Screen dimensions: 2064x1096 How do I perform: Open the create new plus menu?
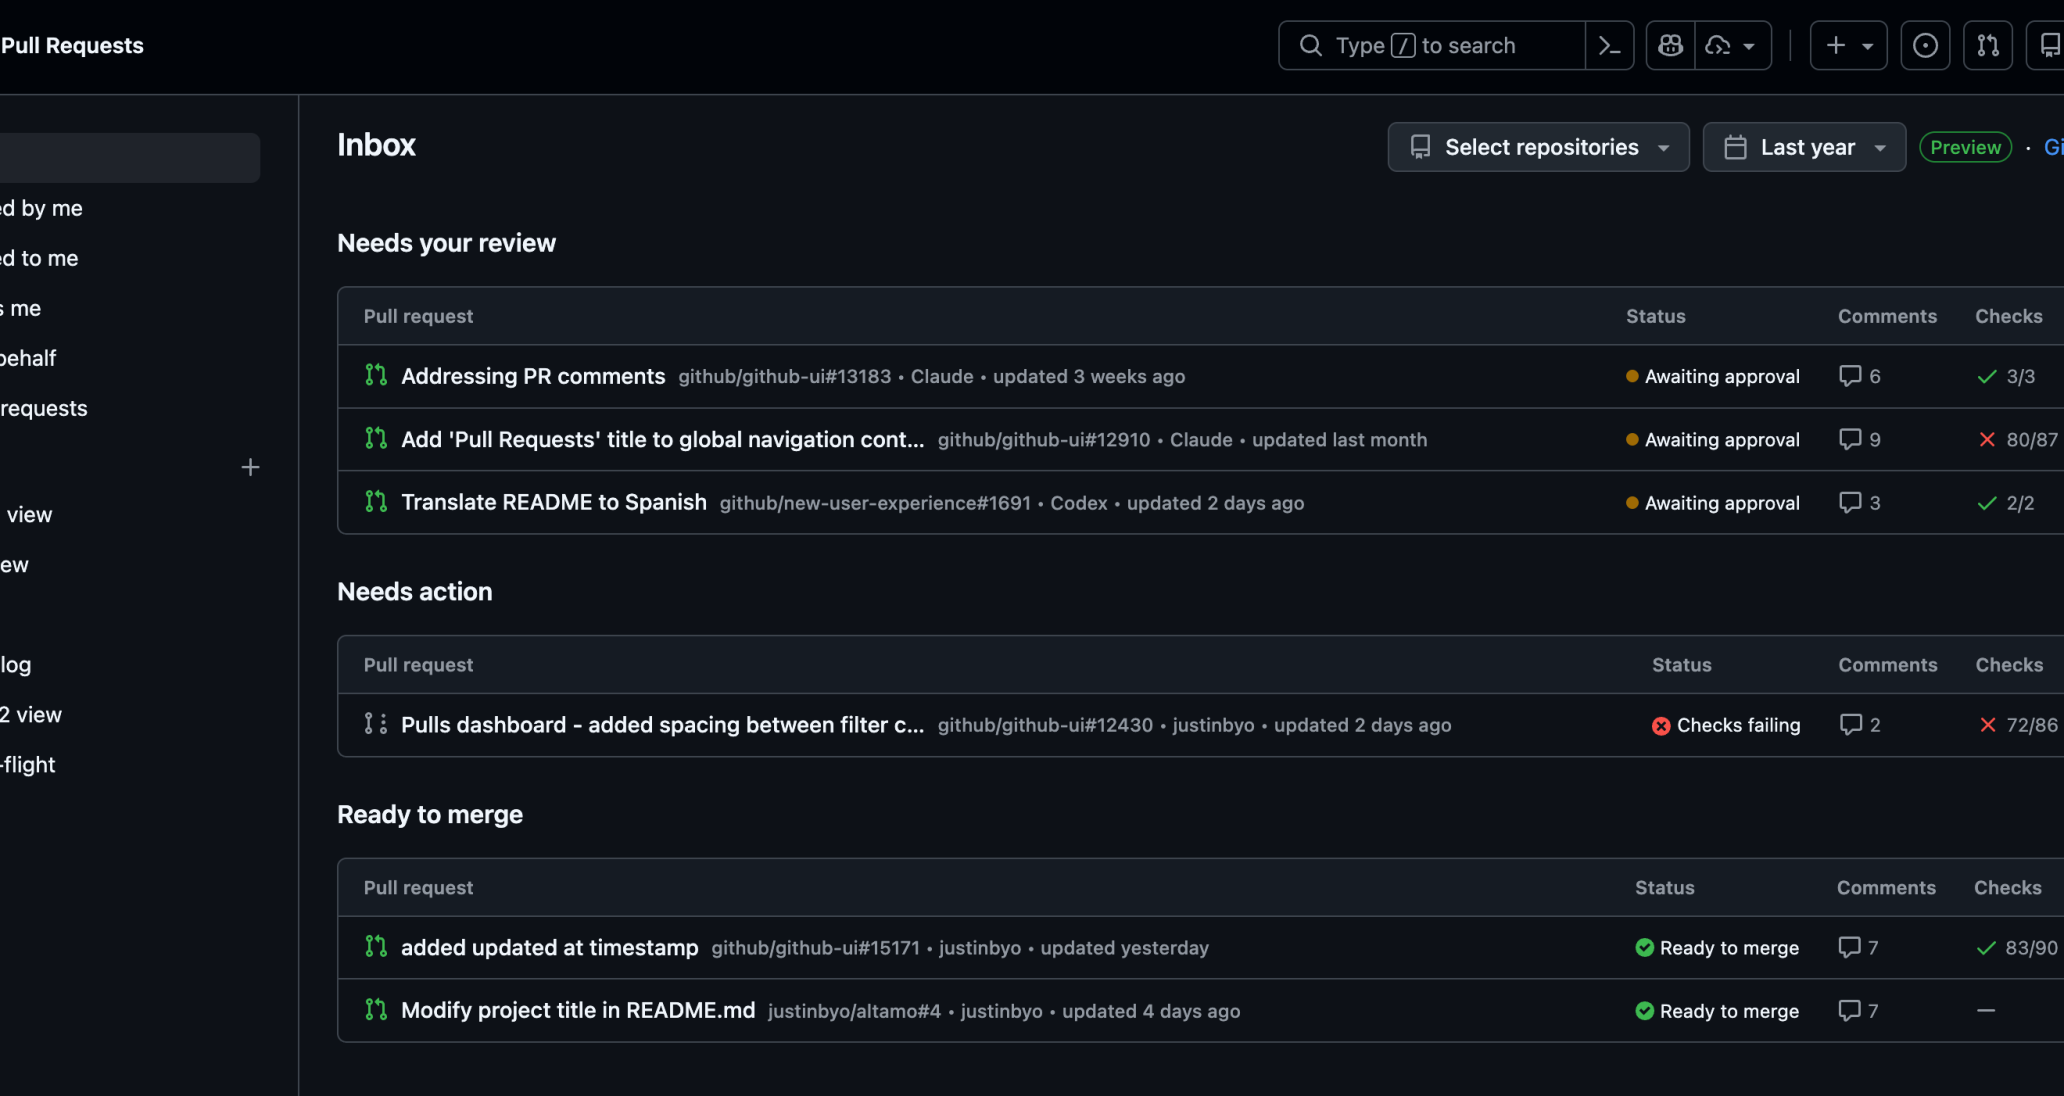[1848, 46]
